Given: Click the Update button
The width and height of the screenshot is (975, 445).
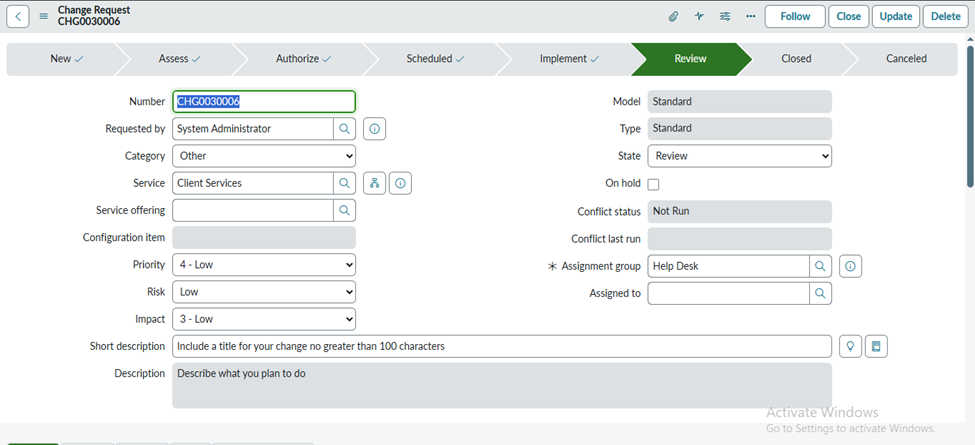Looking at the screenshot, I should tap(895, 17).
